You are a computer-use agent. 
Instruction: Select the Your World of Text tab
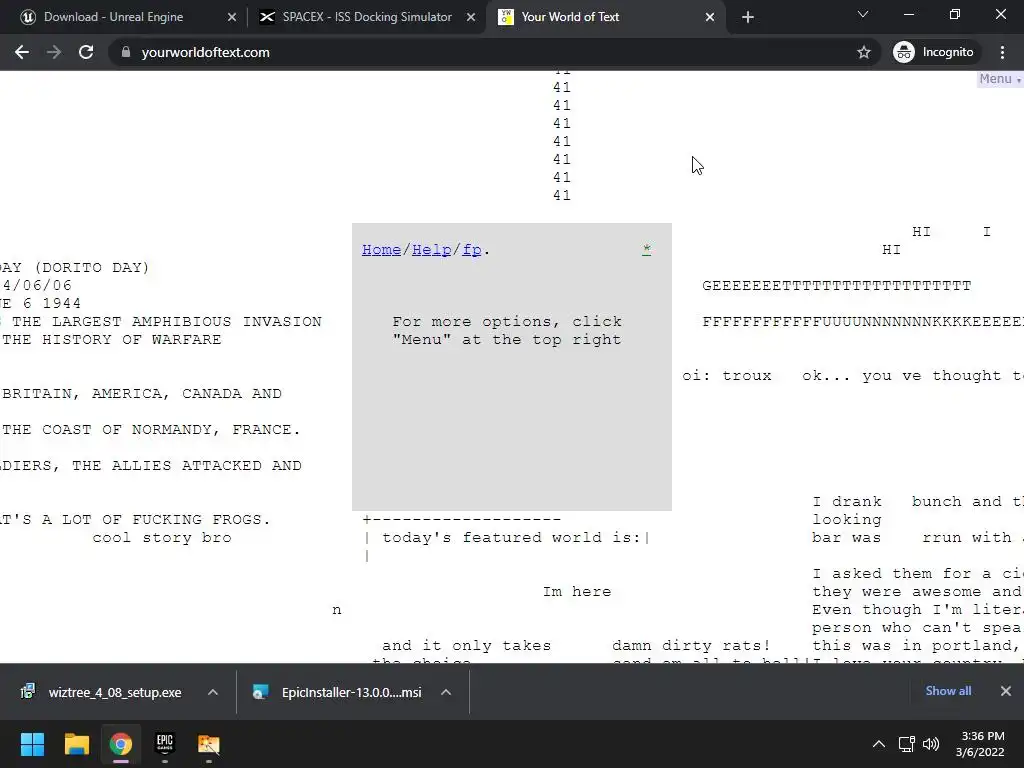pos(569,17)
